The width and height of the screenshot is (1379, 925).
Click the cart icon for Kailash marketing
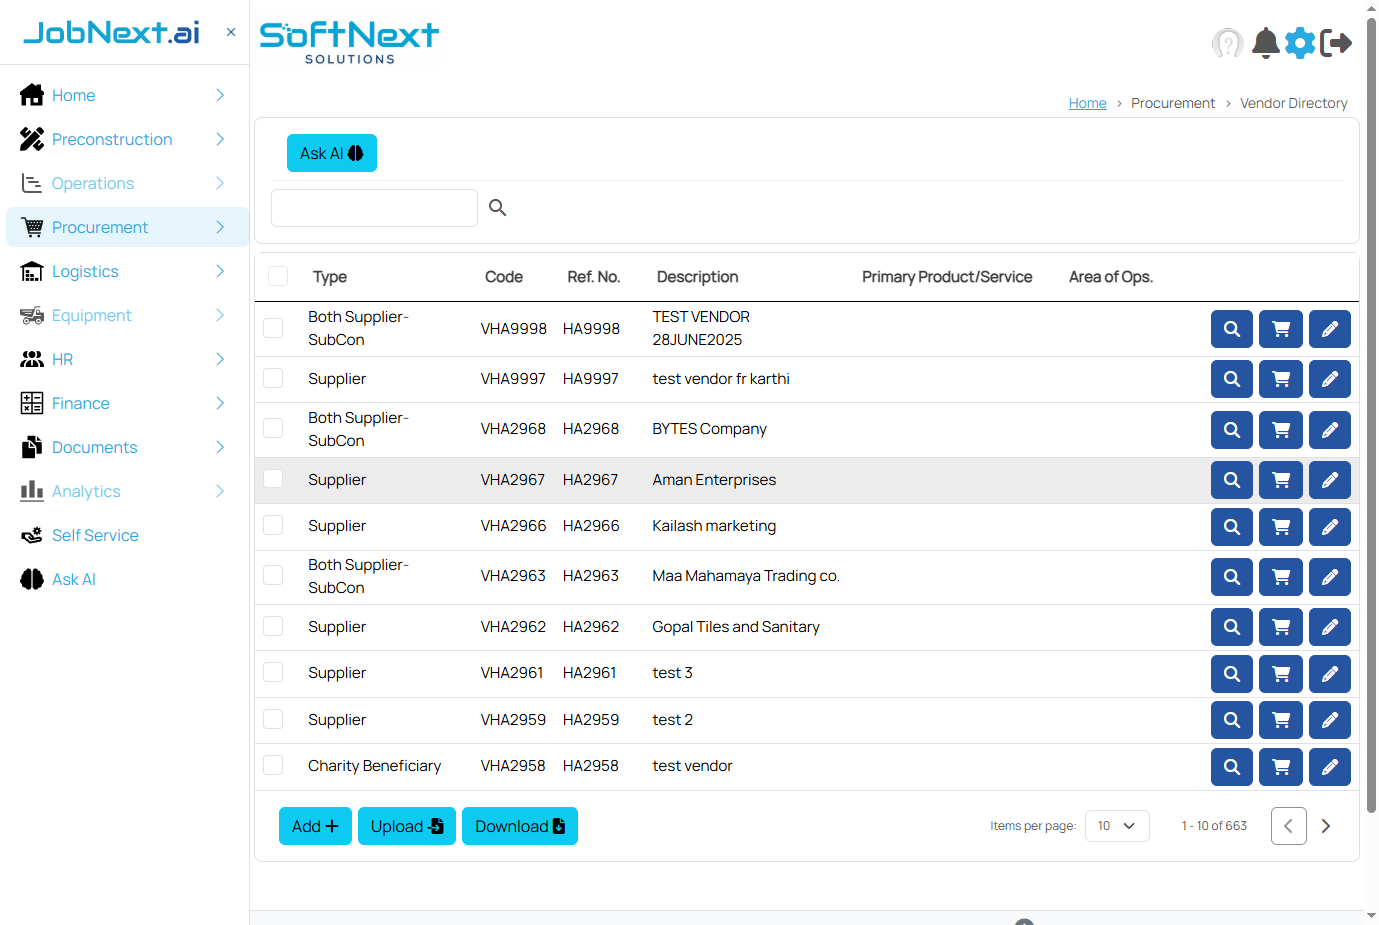pyautogui.click(x=1280, y=526)
